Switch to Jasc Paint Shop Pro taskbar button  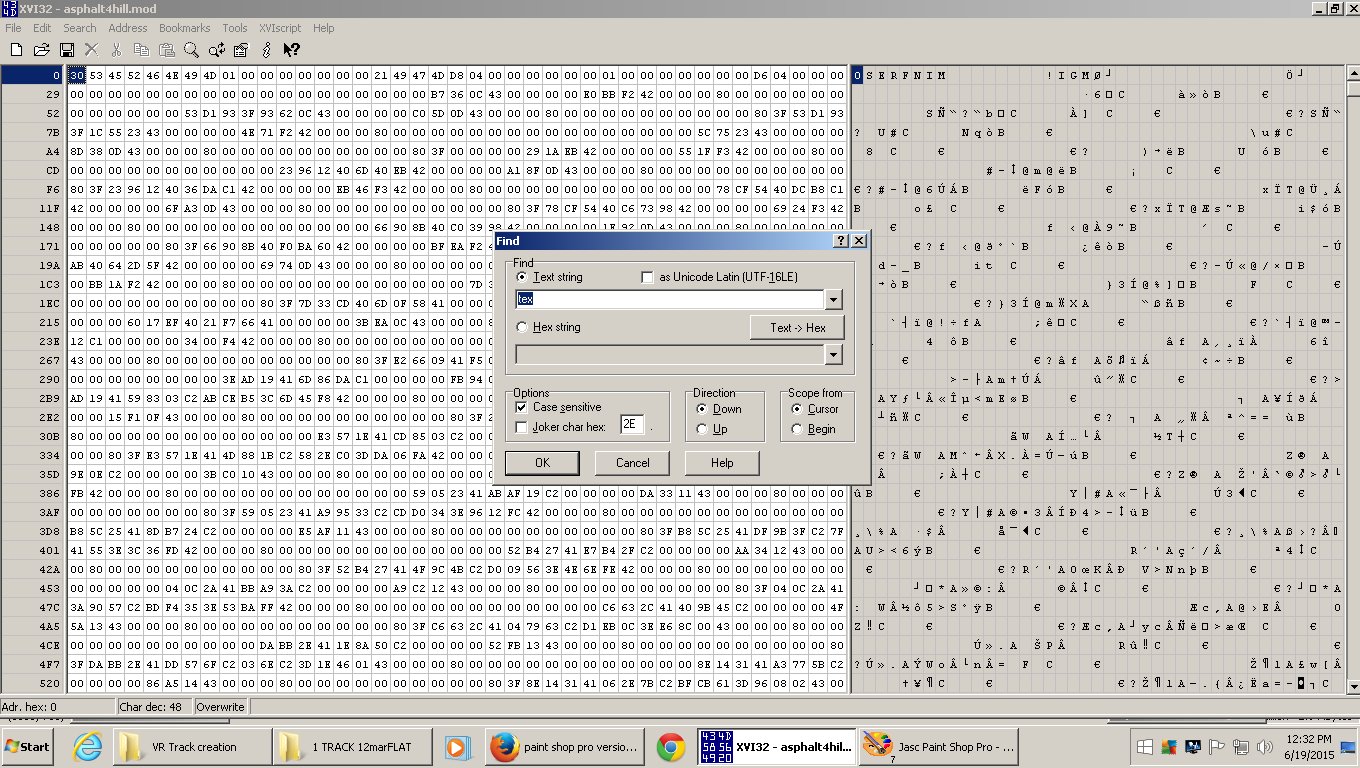pos(938,747)
